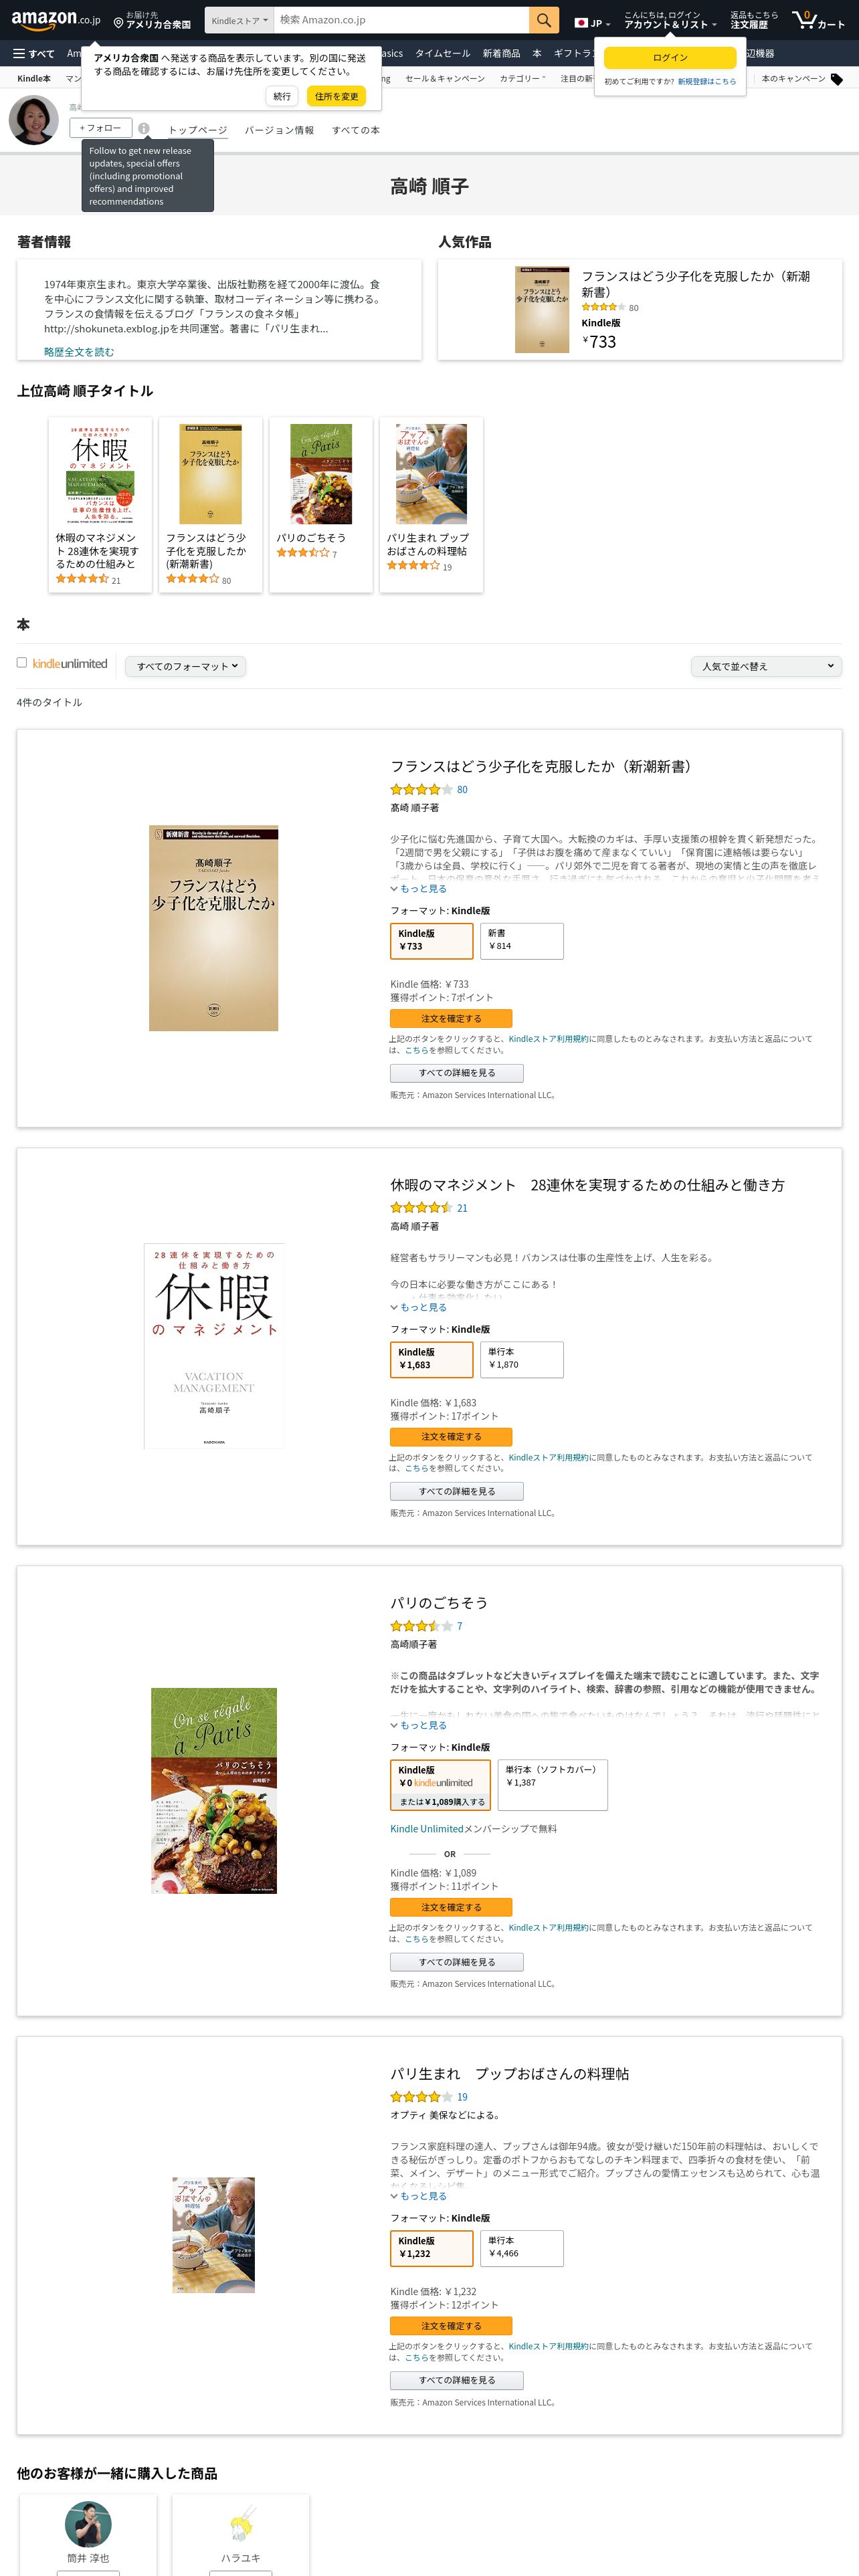The width and height of the screenshot is (859, 2576).
Task: Click the yellow ログイン button
Action: (670, 58)
